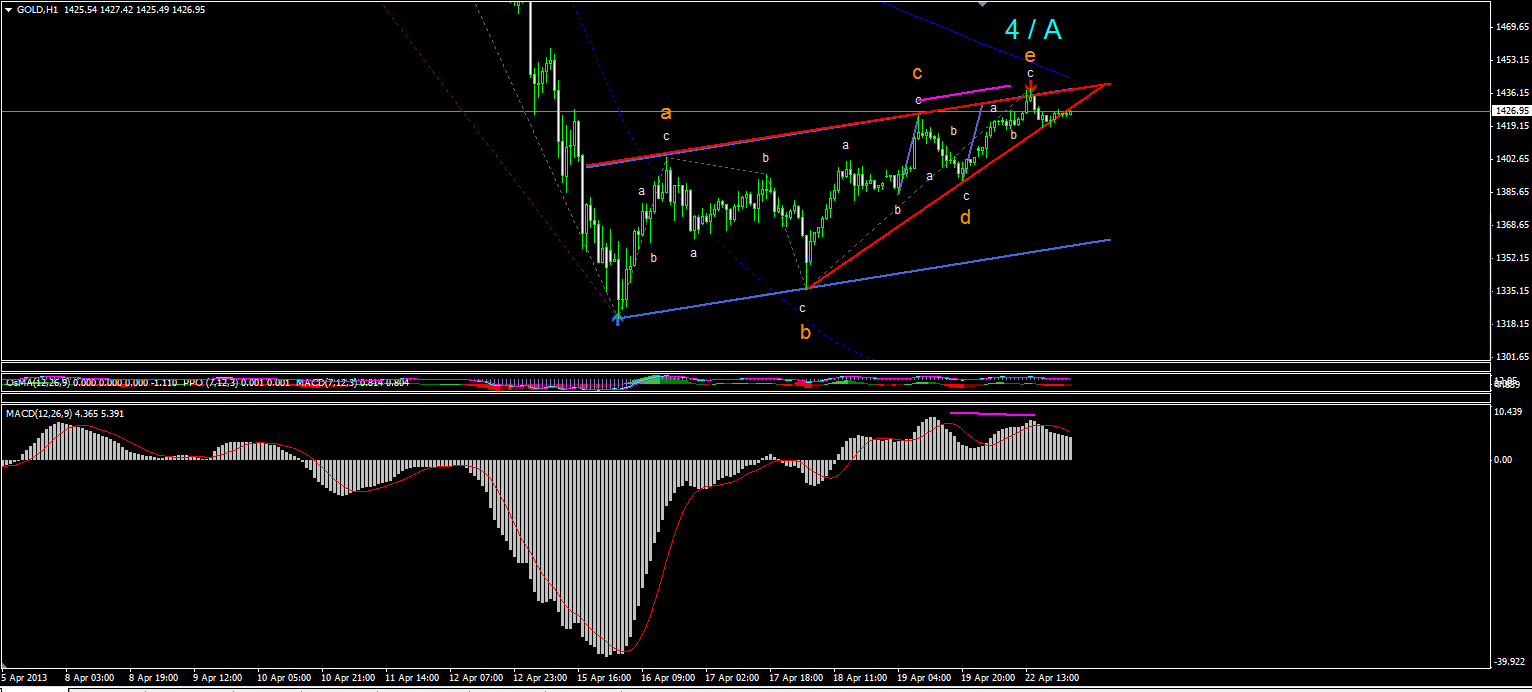Click the 19 Apr 20:00 time label
This screenshot has height=692, width=1532.
988,678
